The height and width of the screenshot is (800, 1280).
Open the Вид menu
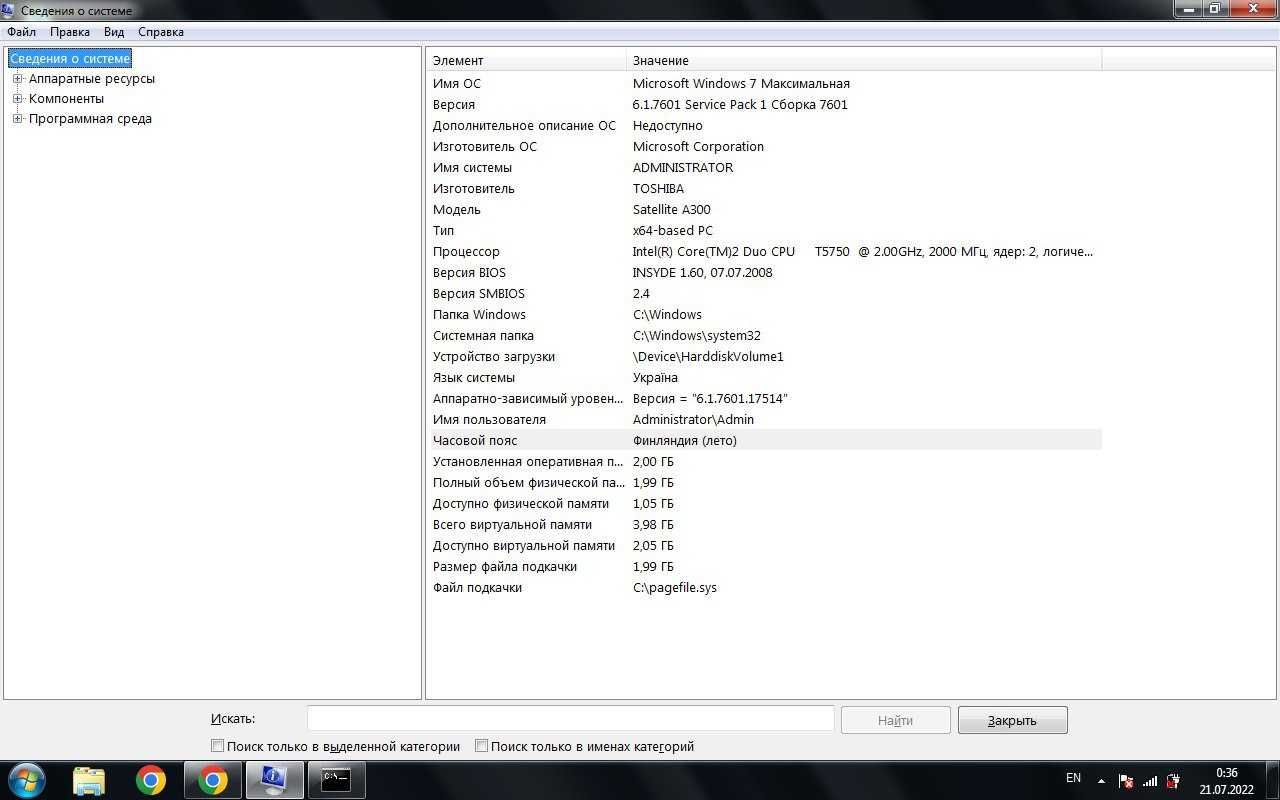point(114,32)
